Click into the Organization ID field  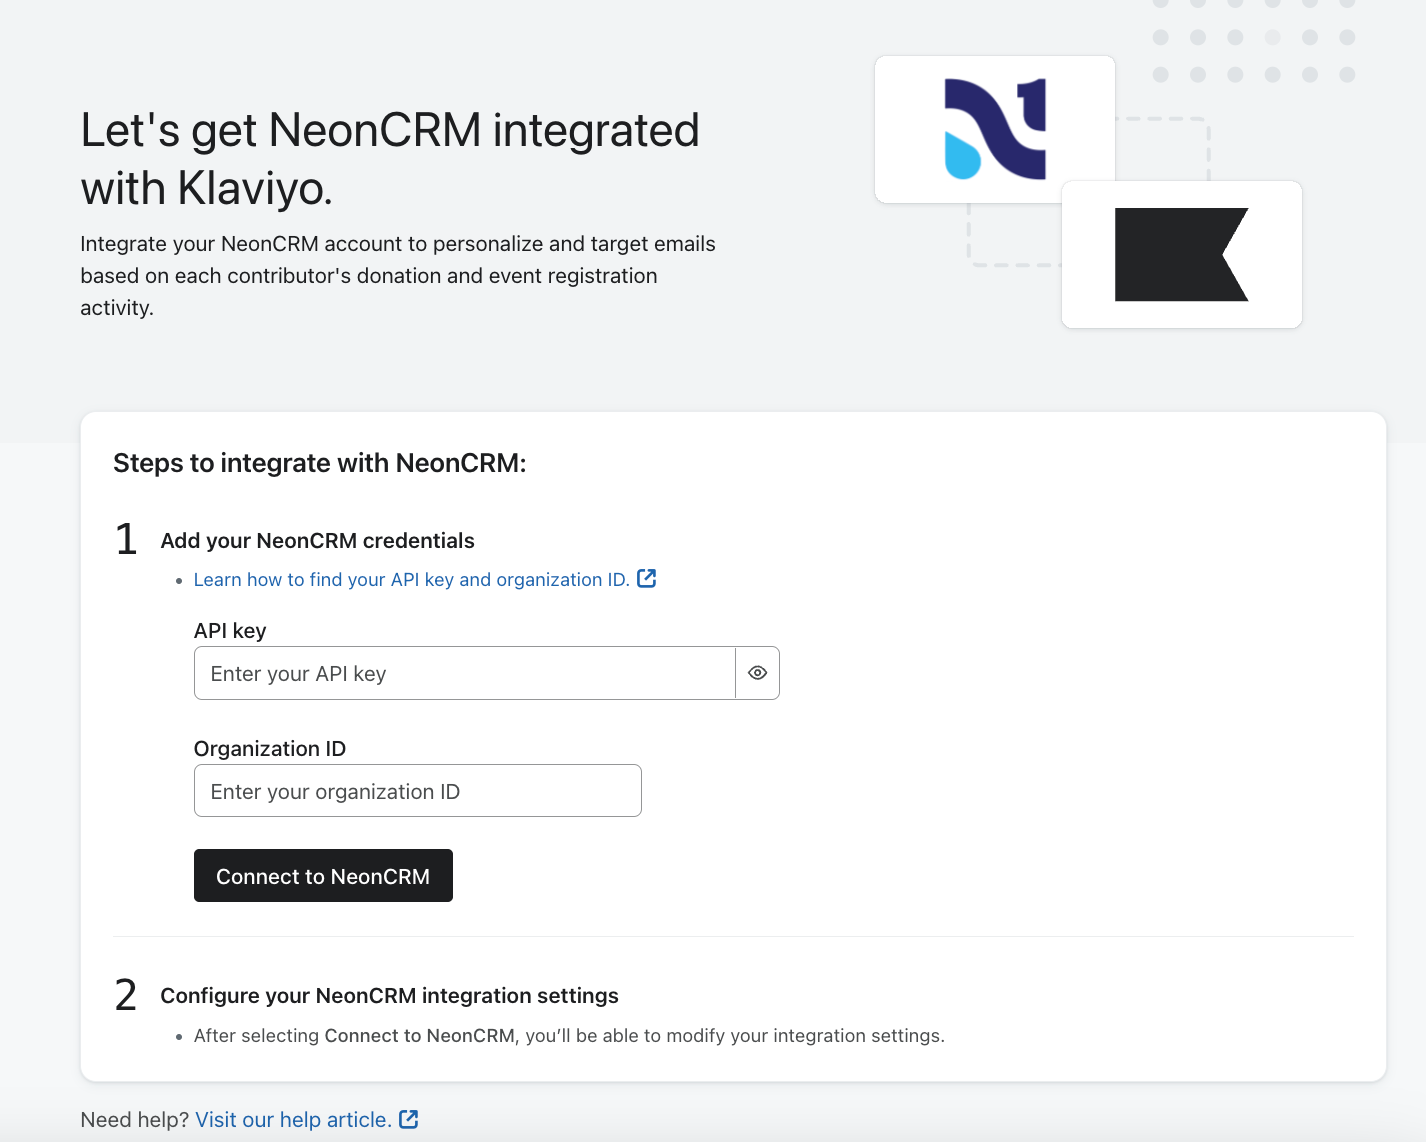pos(417,791)
